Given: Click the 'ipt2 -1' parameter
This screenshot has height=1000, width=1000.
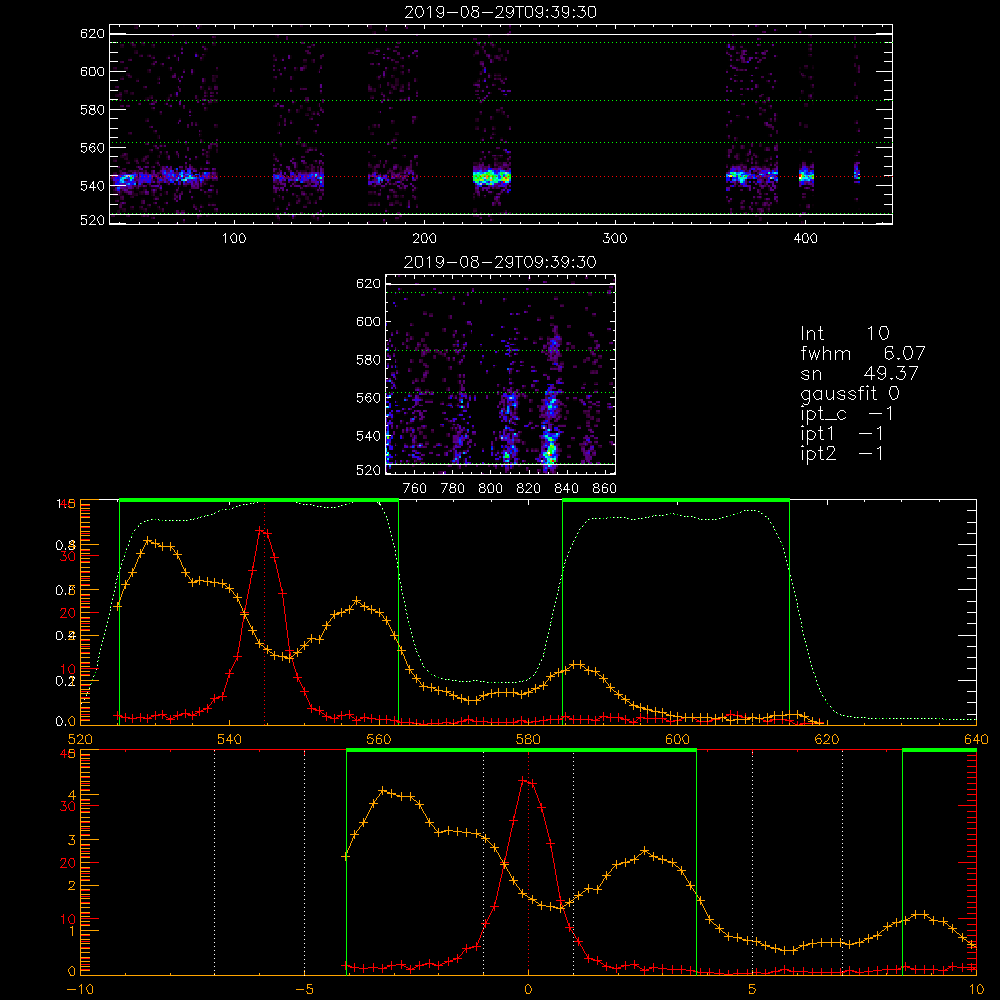Looking at the screenshot, I should click(842, 453).
